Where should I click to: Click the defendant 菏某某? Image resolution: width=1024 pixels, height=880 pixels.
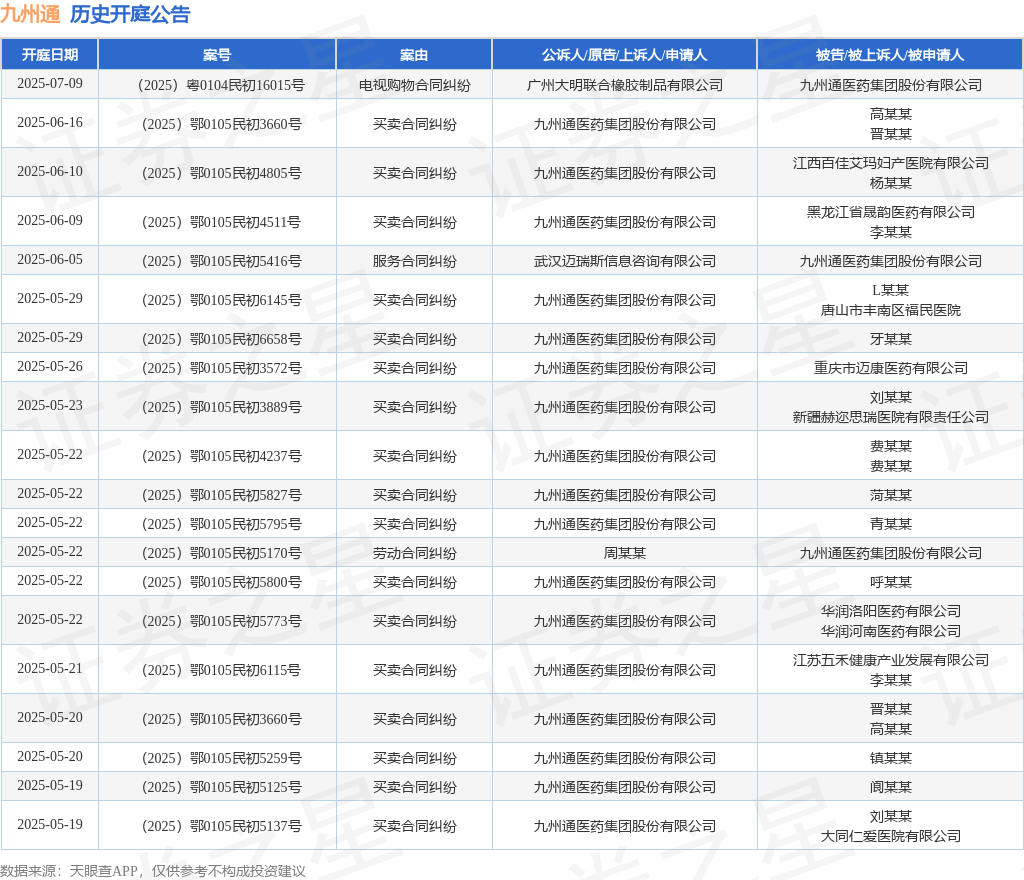point(891,495)
